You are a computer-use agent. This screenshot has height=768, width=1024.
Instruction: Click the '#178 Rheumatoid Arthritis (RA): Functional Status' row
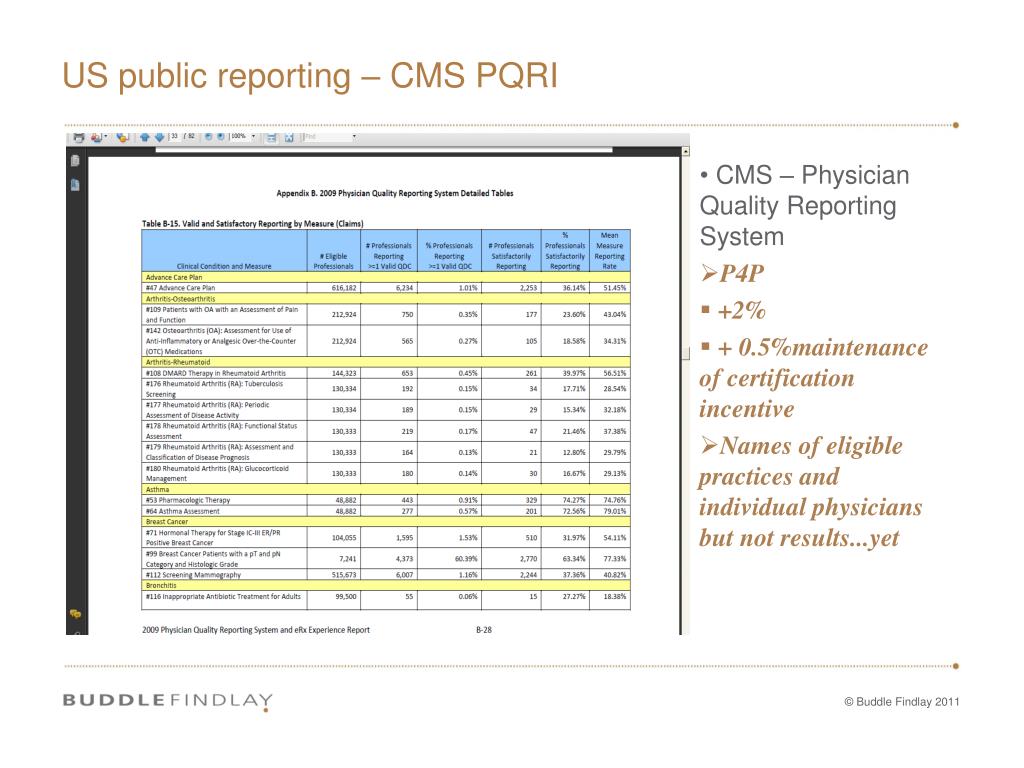tap(386, 431)
